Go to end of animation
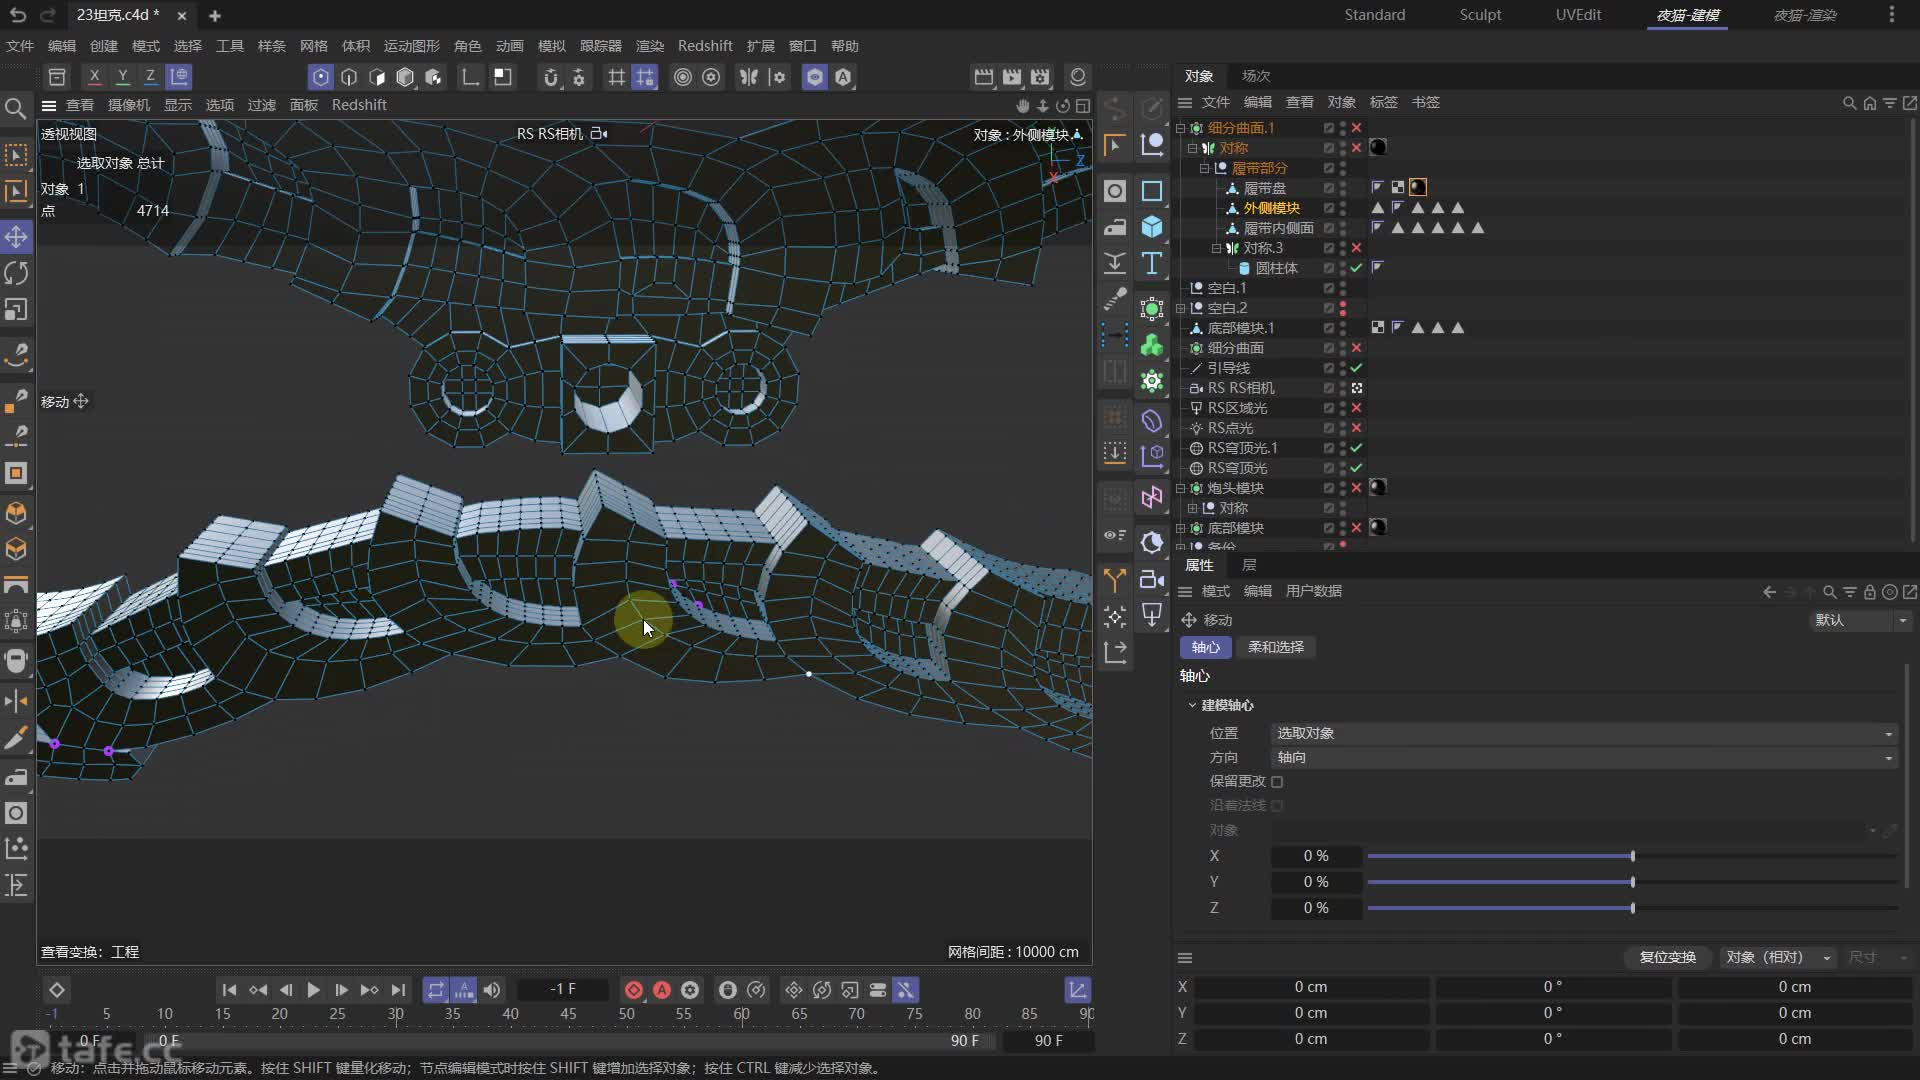Image resolution: width=1920 pixels, height=1080 pixels. point(398,990)
